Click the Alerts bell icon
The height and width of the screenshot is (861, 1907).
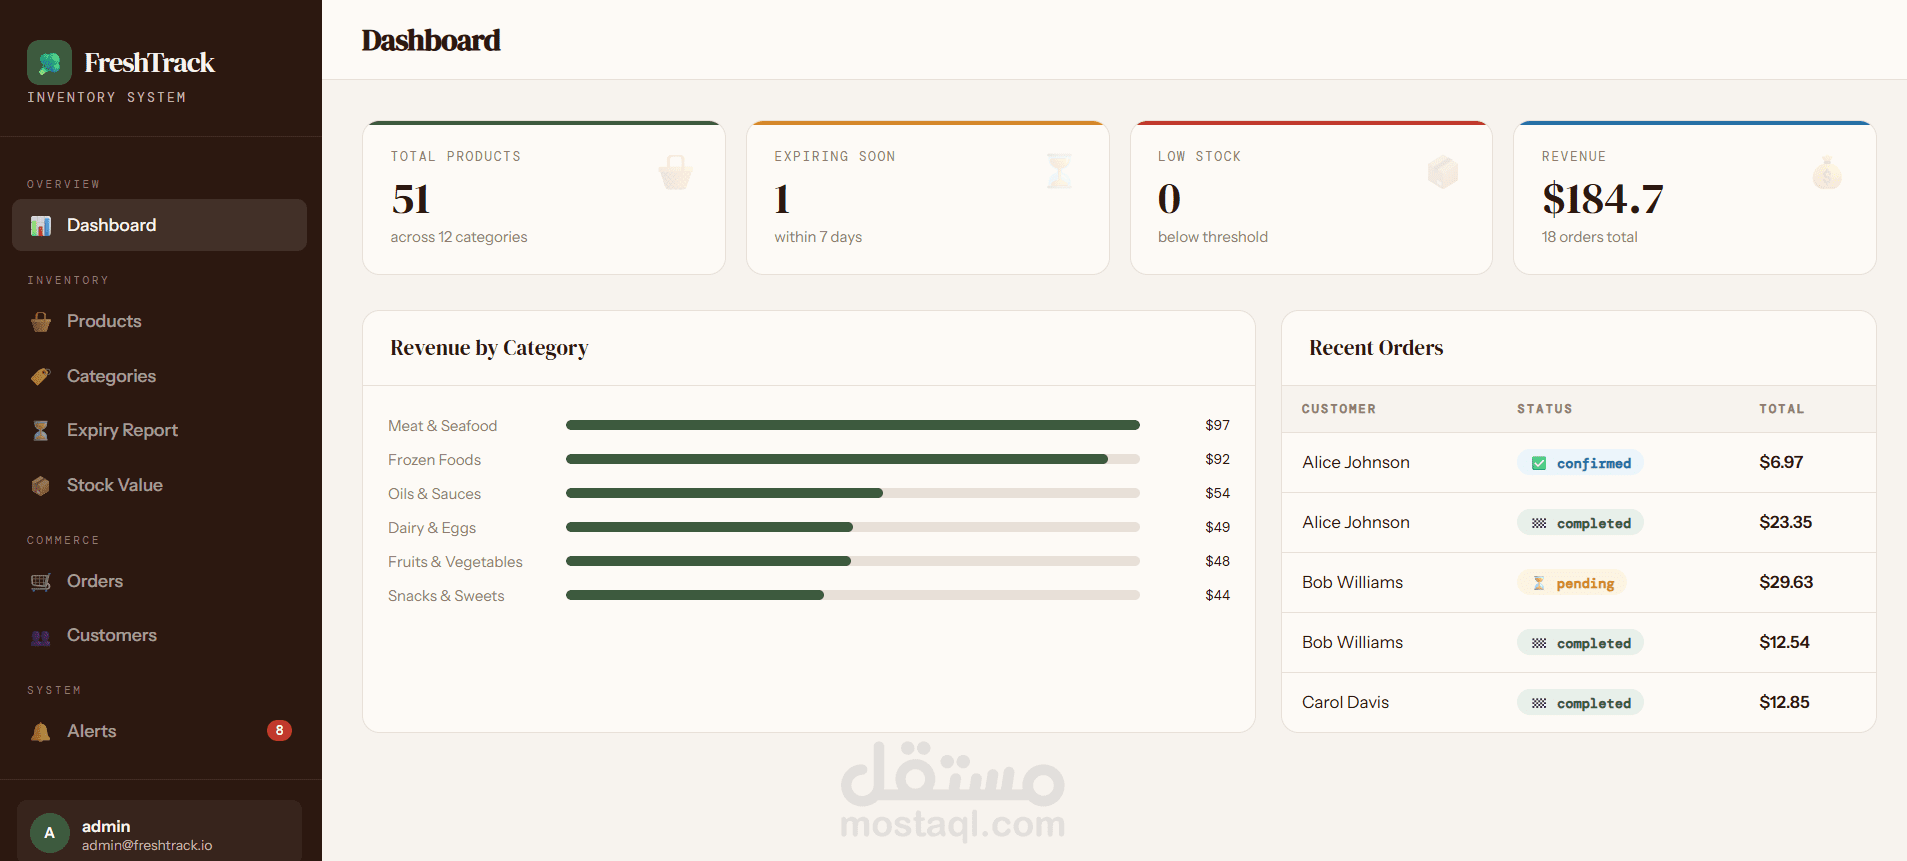click(x=41, y=732)
